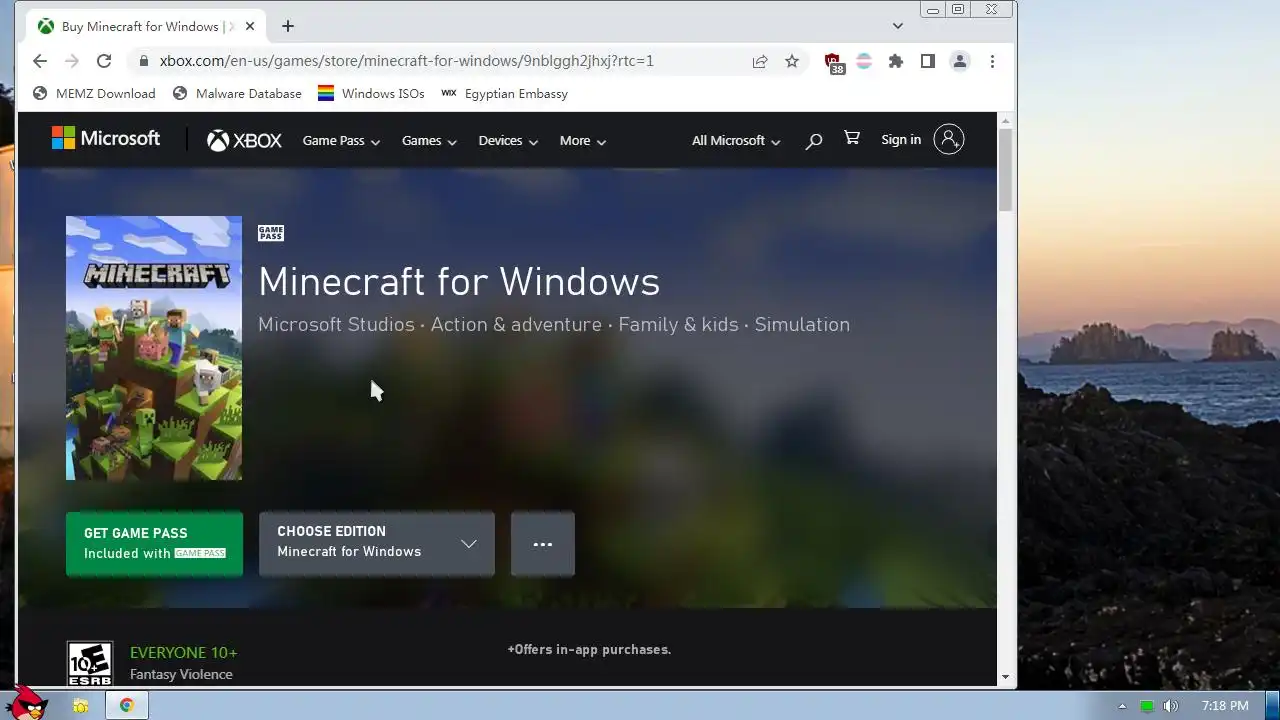Open the Choose Edition dropdown
Screen dimensions: 1280x720
[x=377, y=544]
